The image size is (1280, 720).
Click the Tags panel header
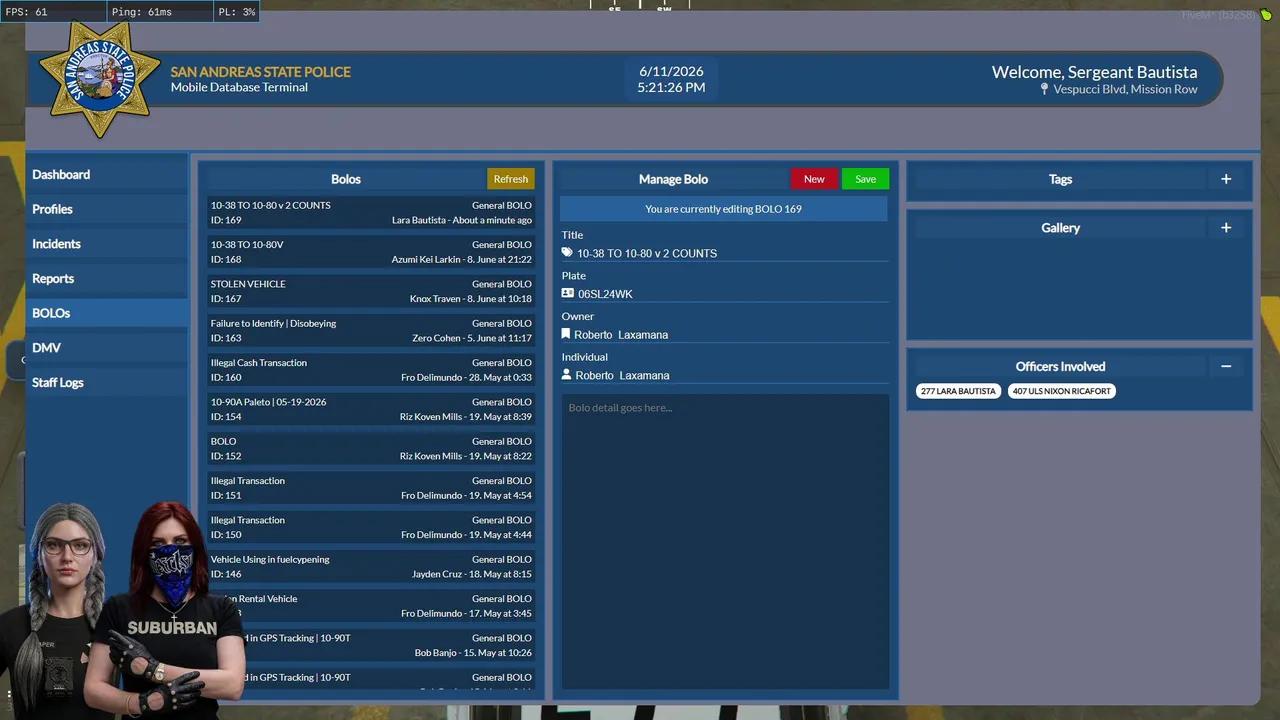(x=1060, y=179)
